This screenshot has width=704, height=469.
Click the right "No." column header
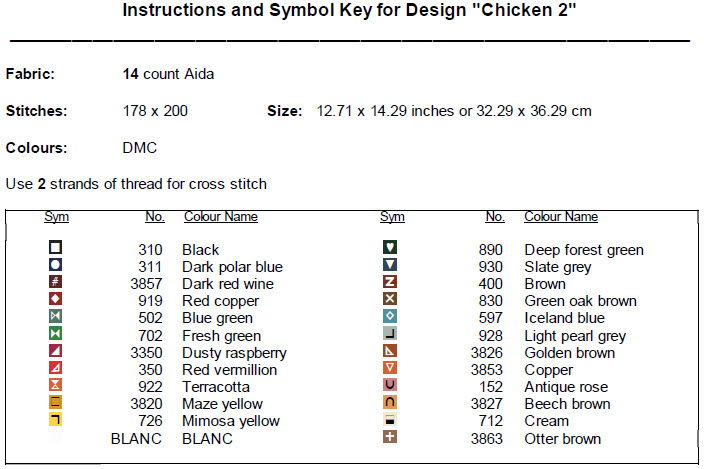point(494,217)
